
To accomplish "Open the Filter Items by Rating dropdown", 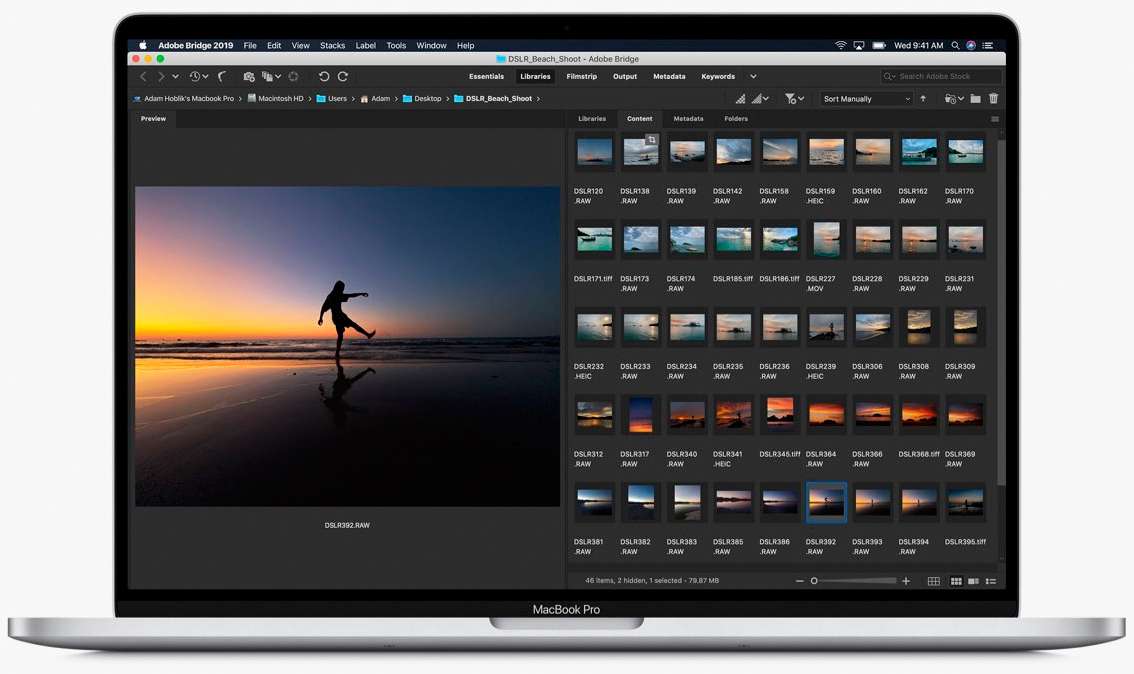I will tap(795, 98).
